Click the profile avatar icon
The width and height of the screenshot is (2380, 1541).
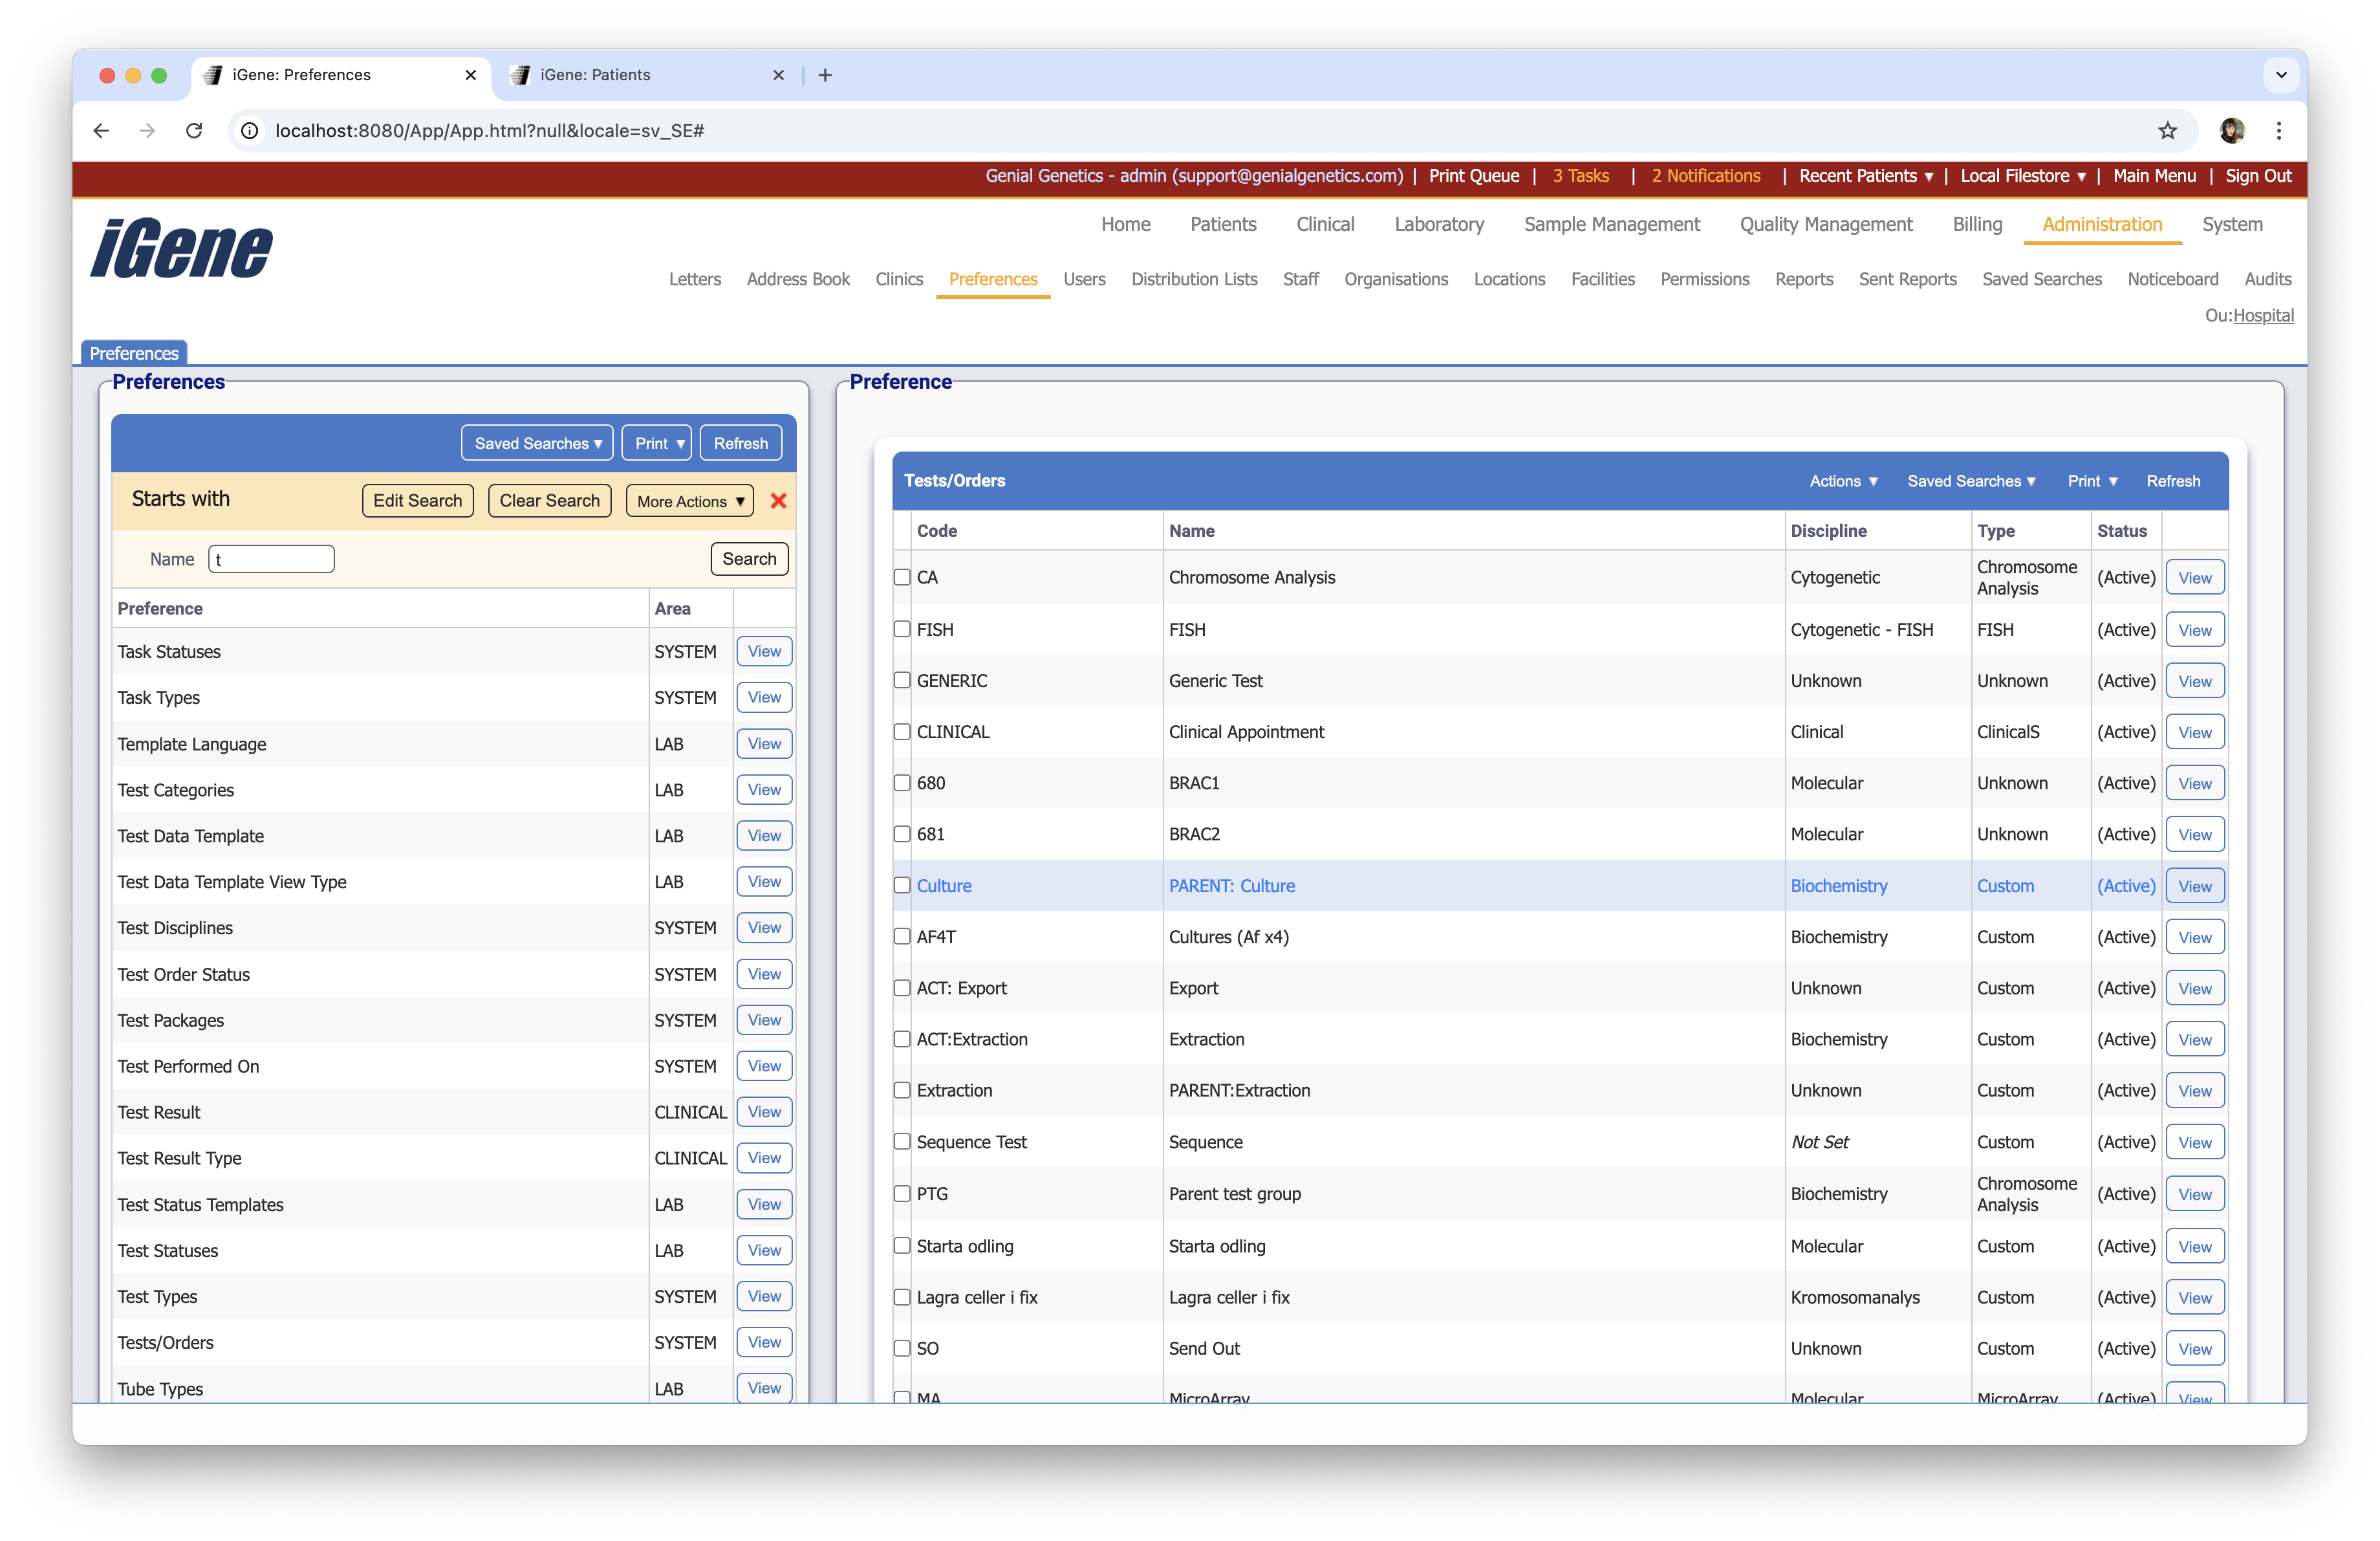(2231, 131)
